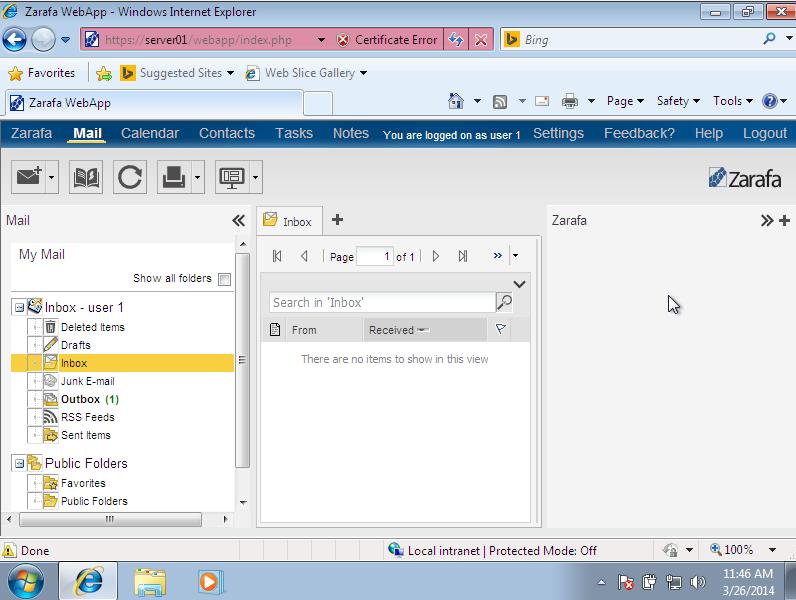The image size is (796, 600).
Task: Click the icon column header in list
Action: click(275, 330)
